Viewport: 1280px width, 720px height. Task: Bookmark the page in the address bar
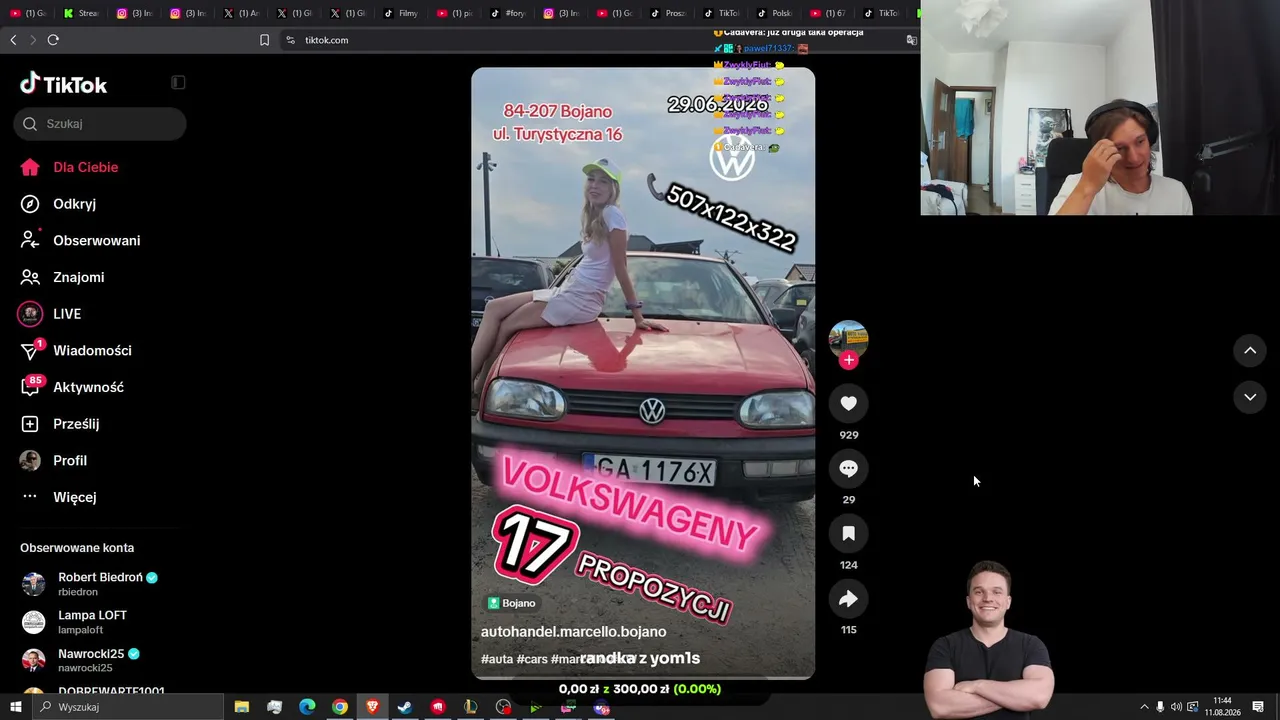264,40
